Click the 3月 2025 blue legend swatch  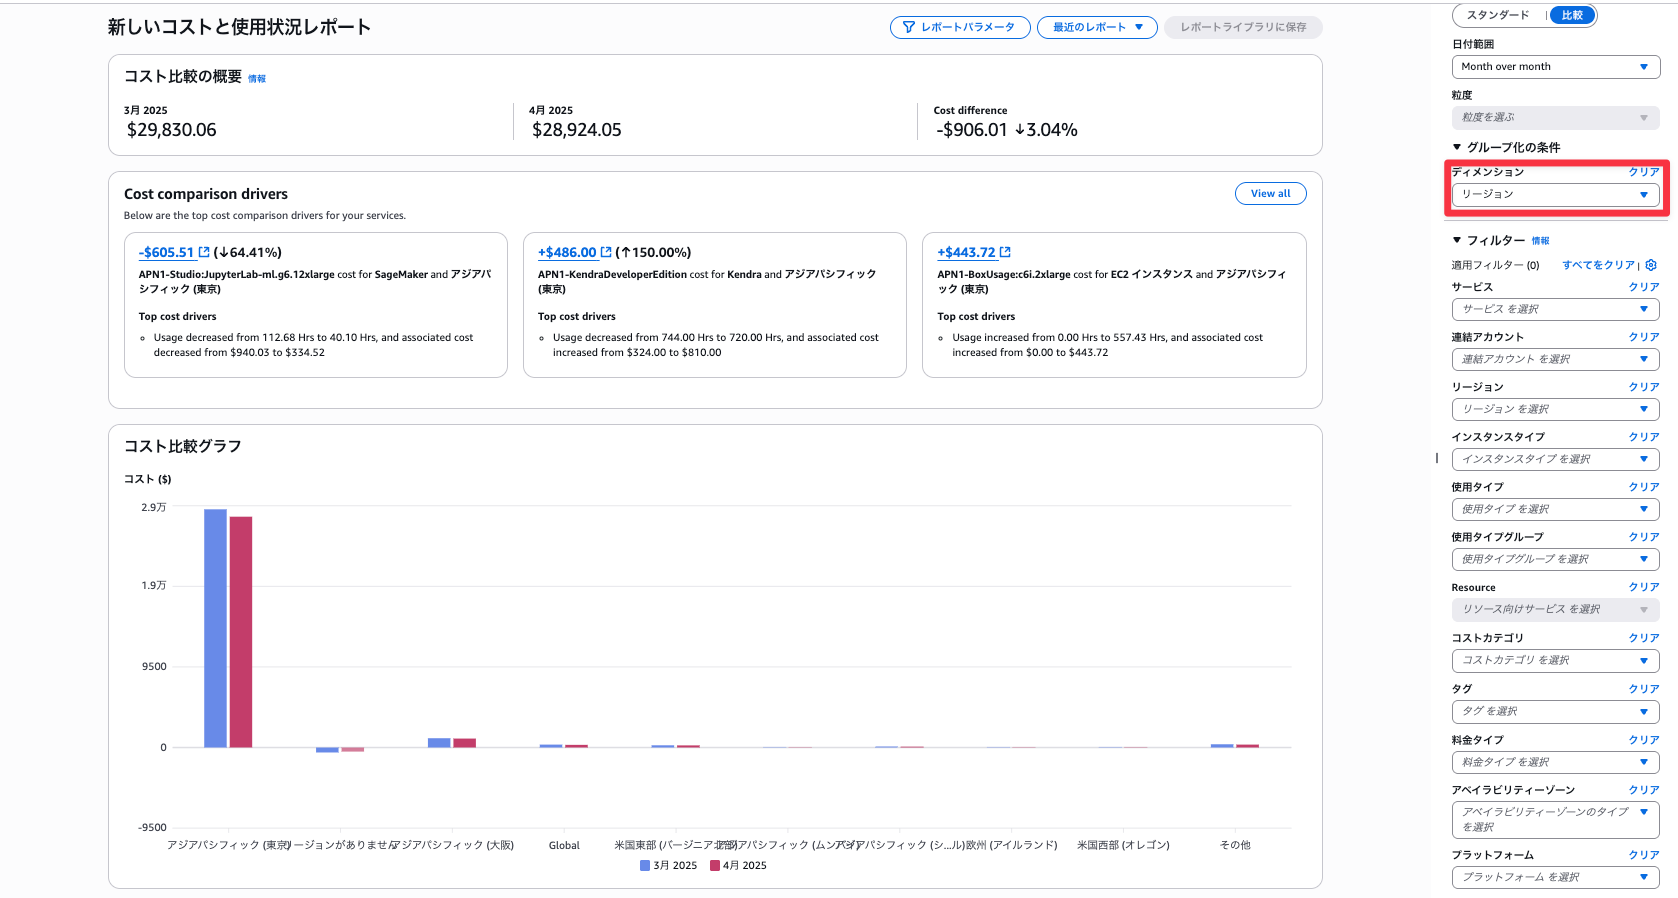(645, 866)
